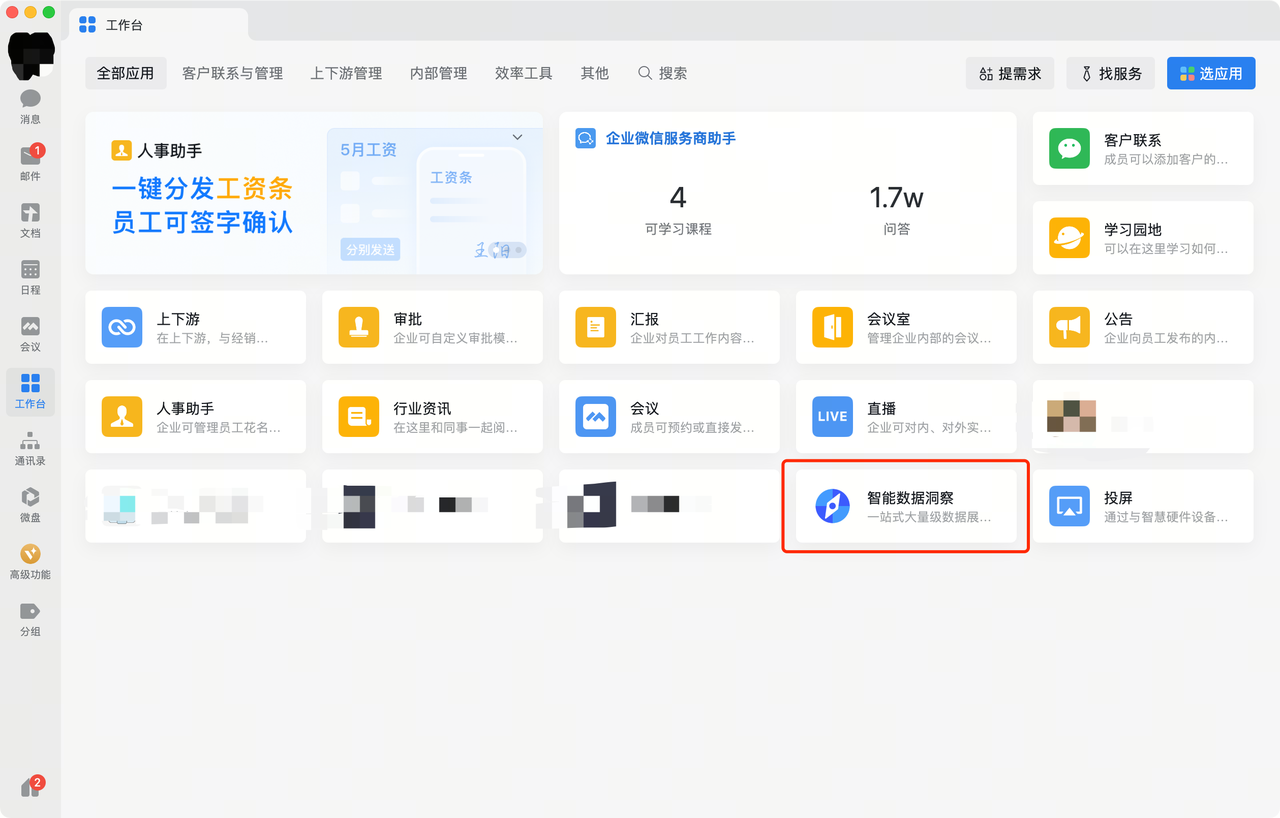Open the 上下游管理 tab

click(346, 73)
